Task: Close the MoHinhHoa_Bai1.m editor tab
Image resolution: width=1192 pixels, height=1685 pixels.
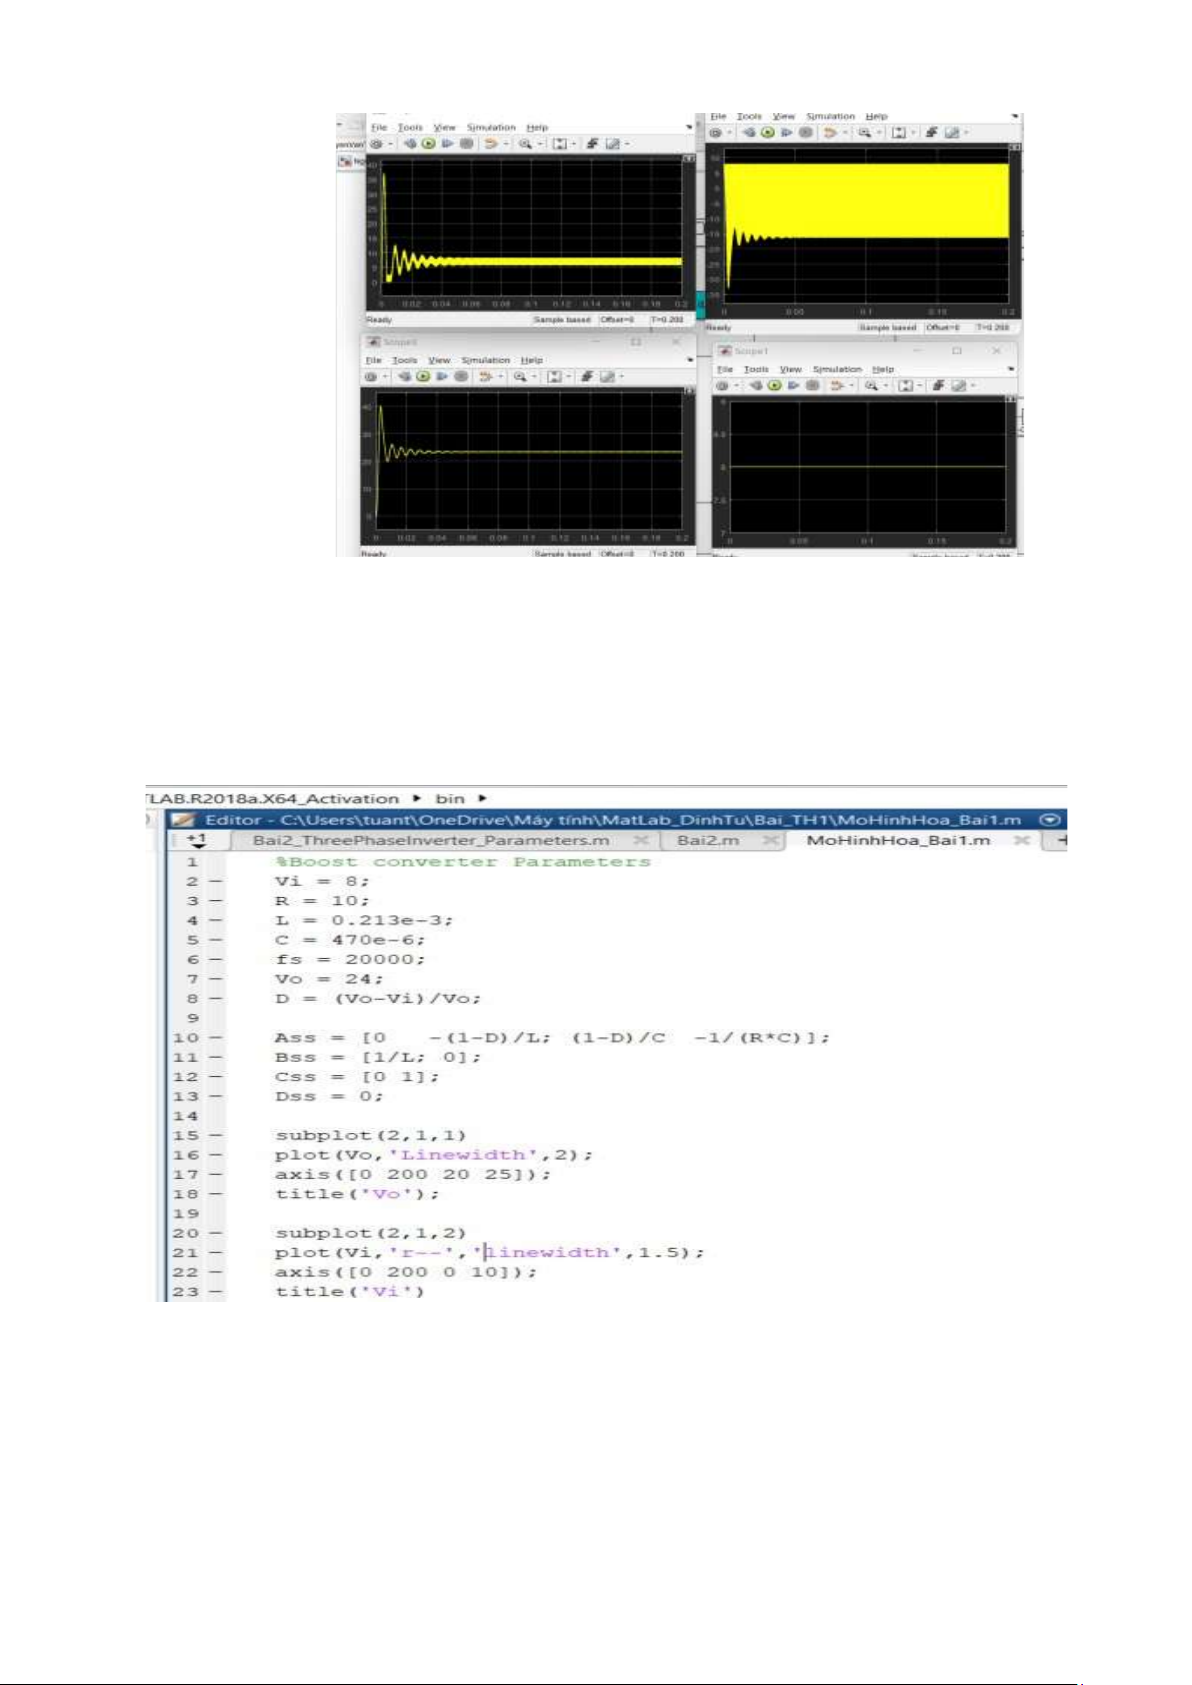Action: 1021,840
